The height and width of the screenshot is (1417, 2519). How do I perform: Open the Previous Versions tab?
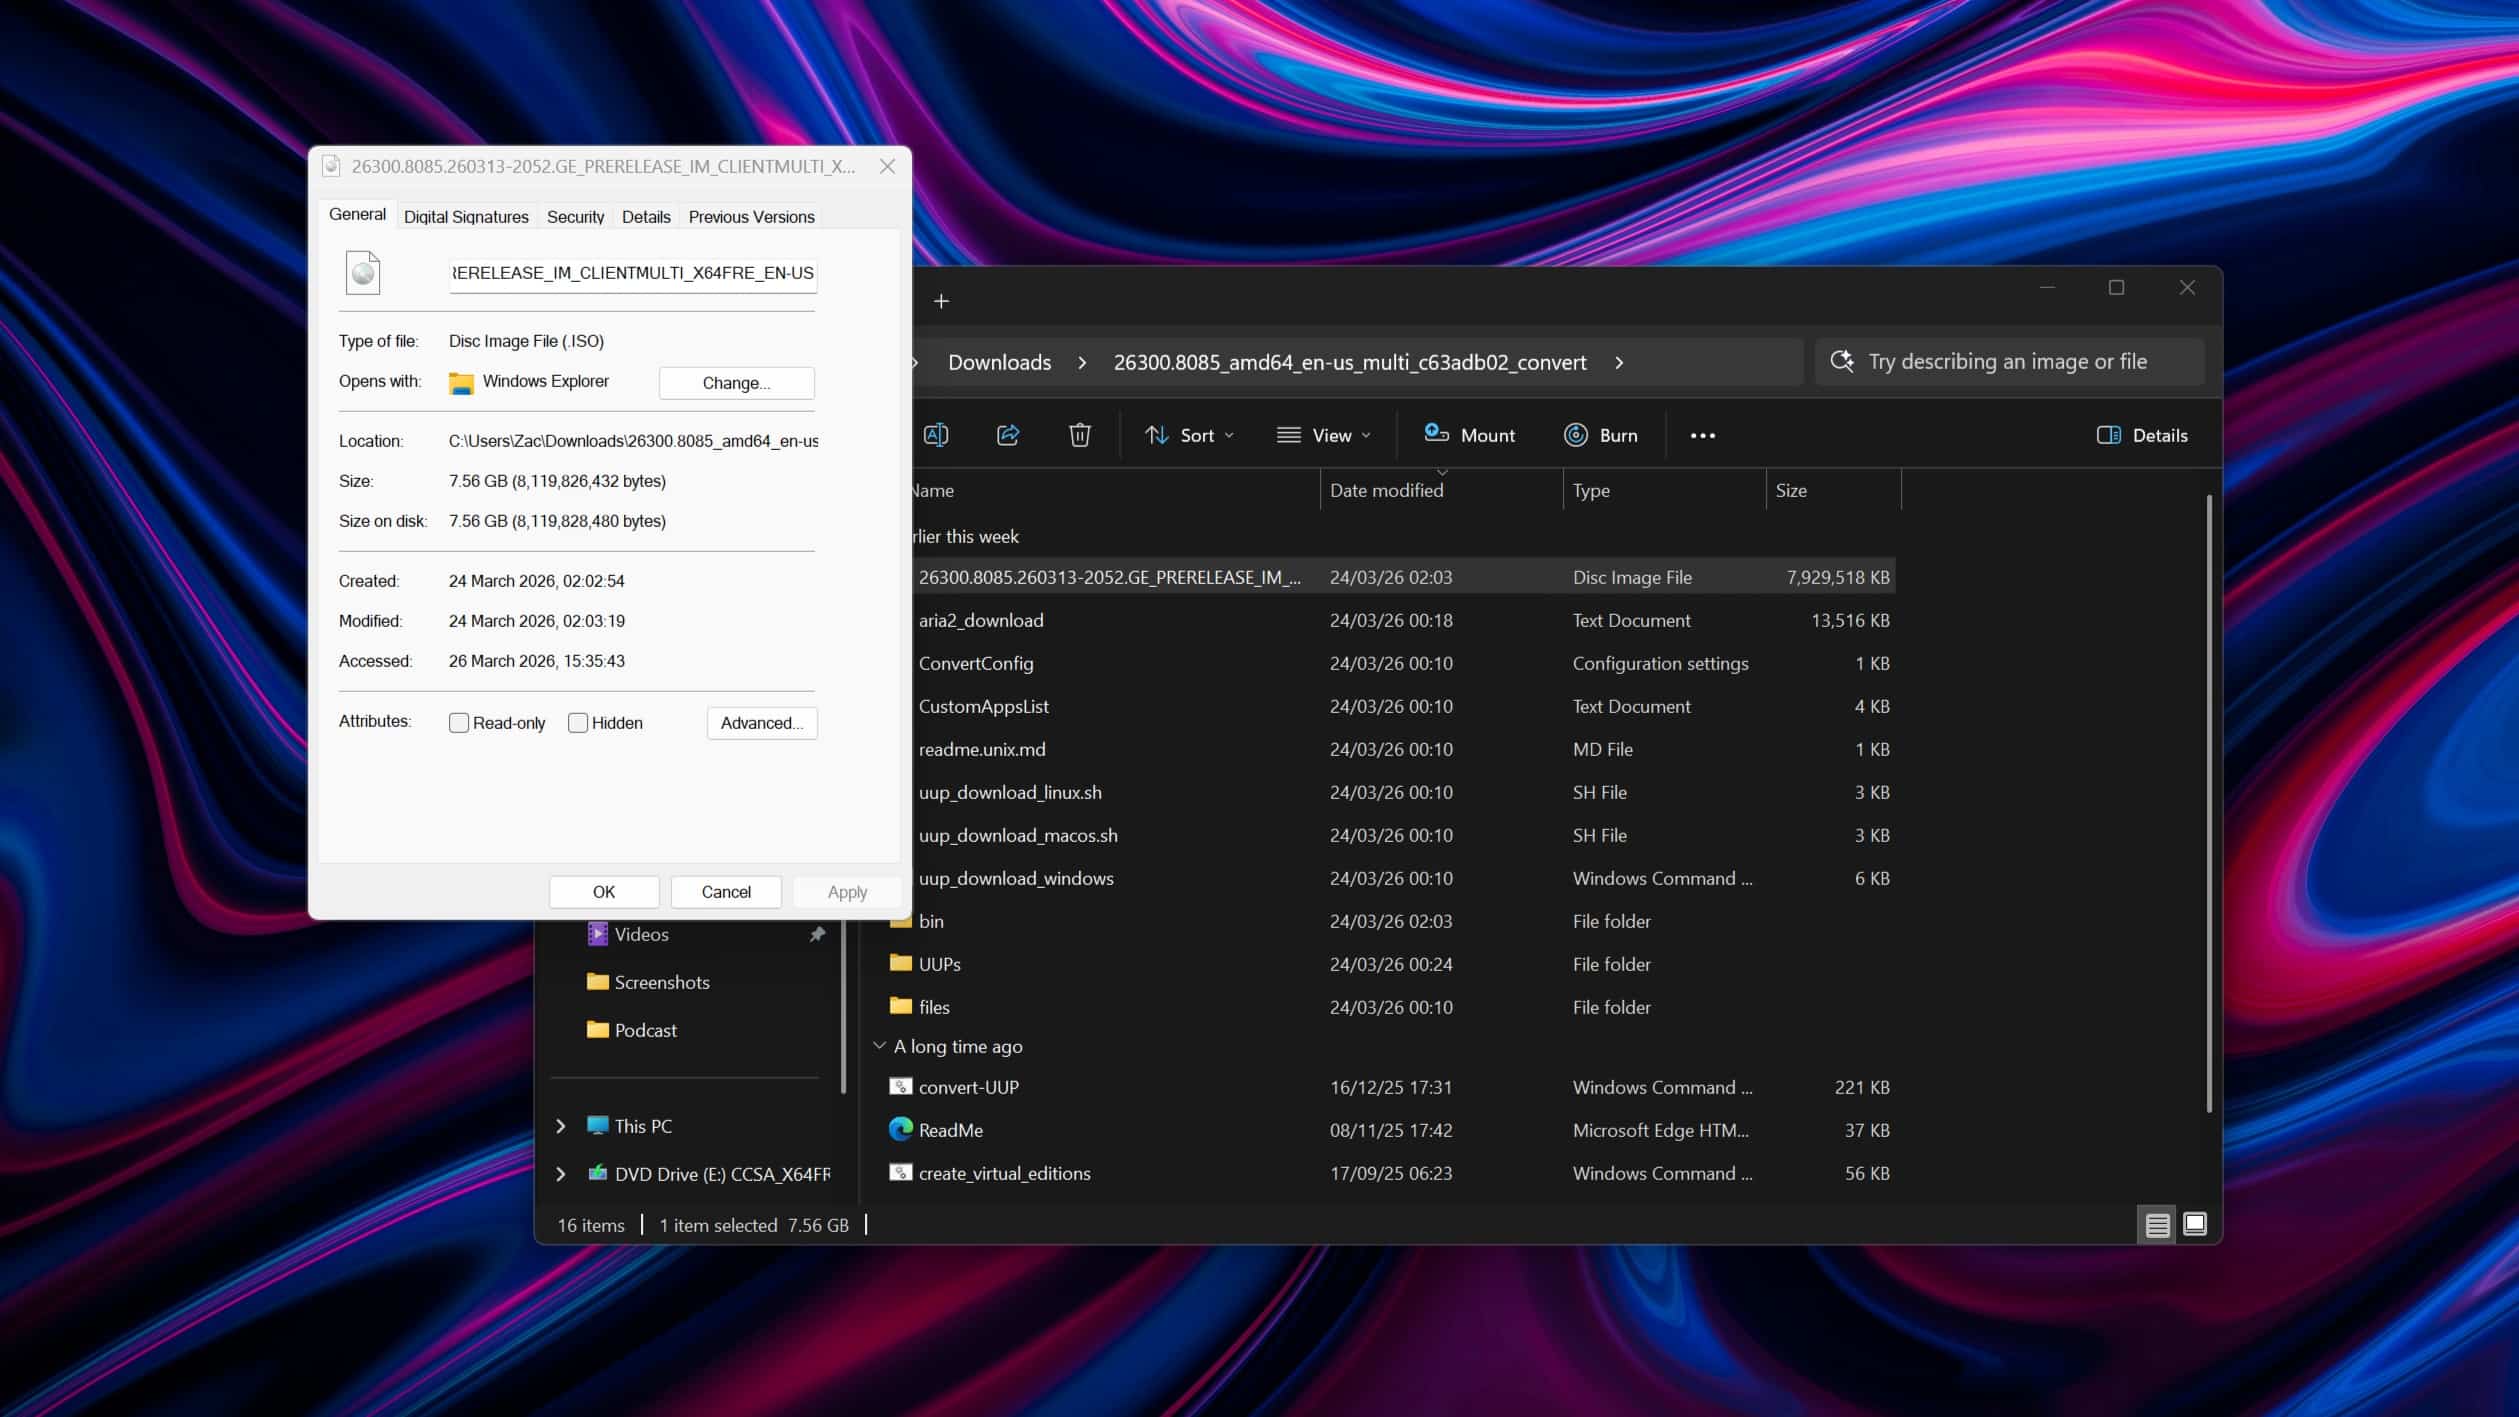point(750,216)
